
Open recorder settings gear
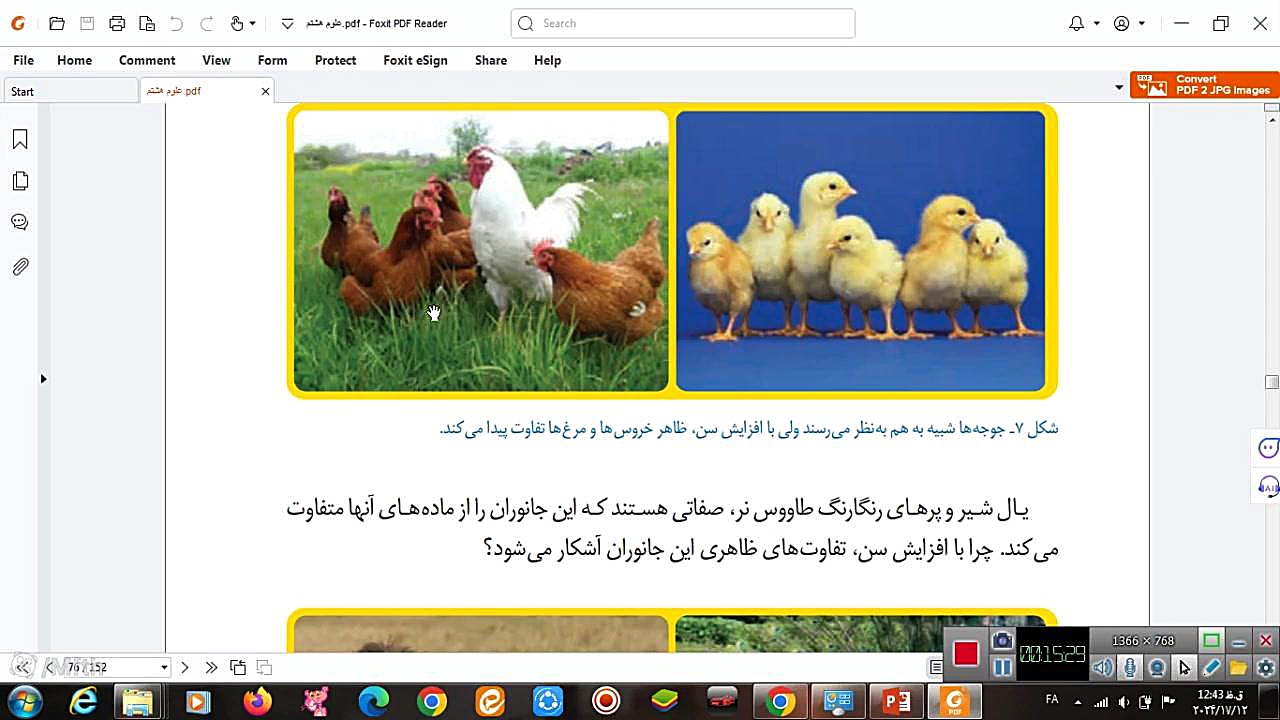click(x=1265, y=668)
